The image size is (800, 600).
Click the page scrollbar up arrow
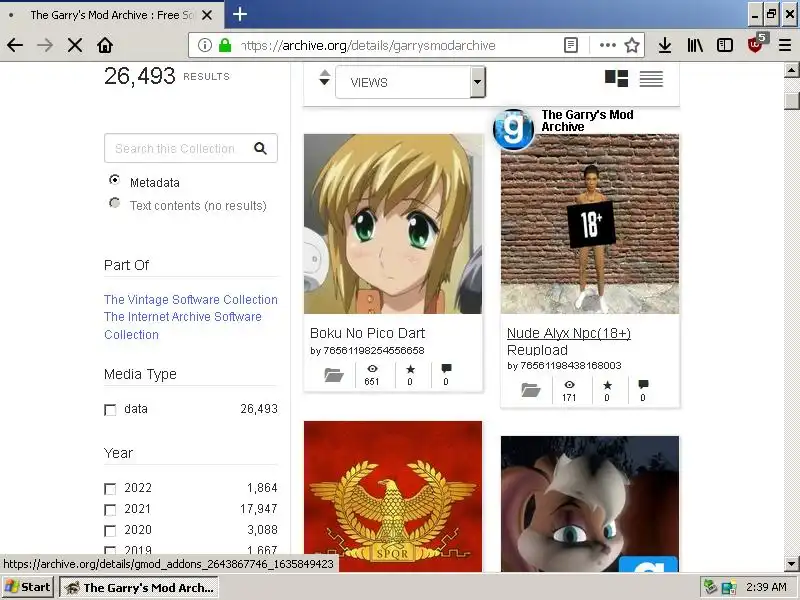[x=791, y=70]
